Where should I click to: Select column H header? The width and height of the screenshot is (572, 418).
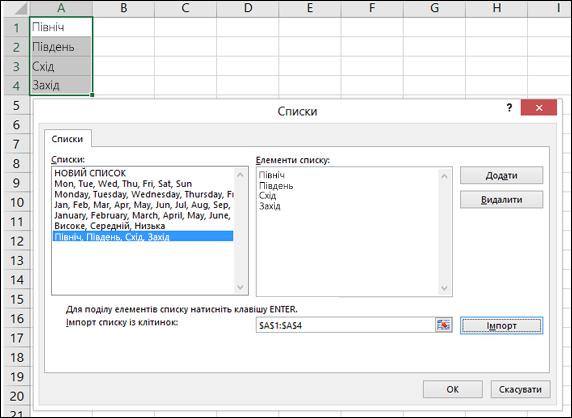click(496, 8)
